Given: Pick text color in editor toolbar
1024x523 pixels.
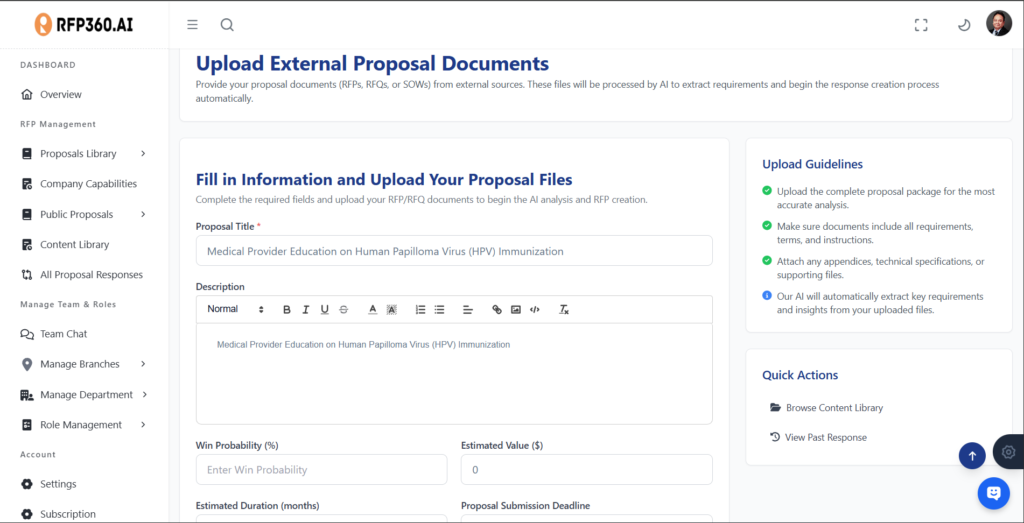Looking at the screenshot, I should [372, 310].
